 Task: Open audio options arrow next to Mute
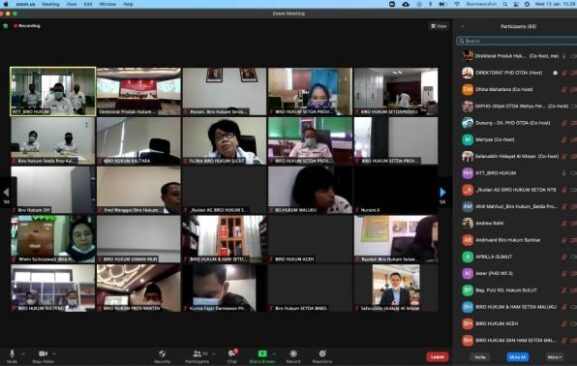(x=23, y=354)
